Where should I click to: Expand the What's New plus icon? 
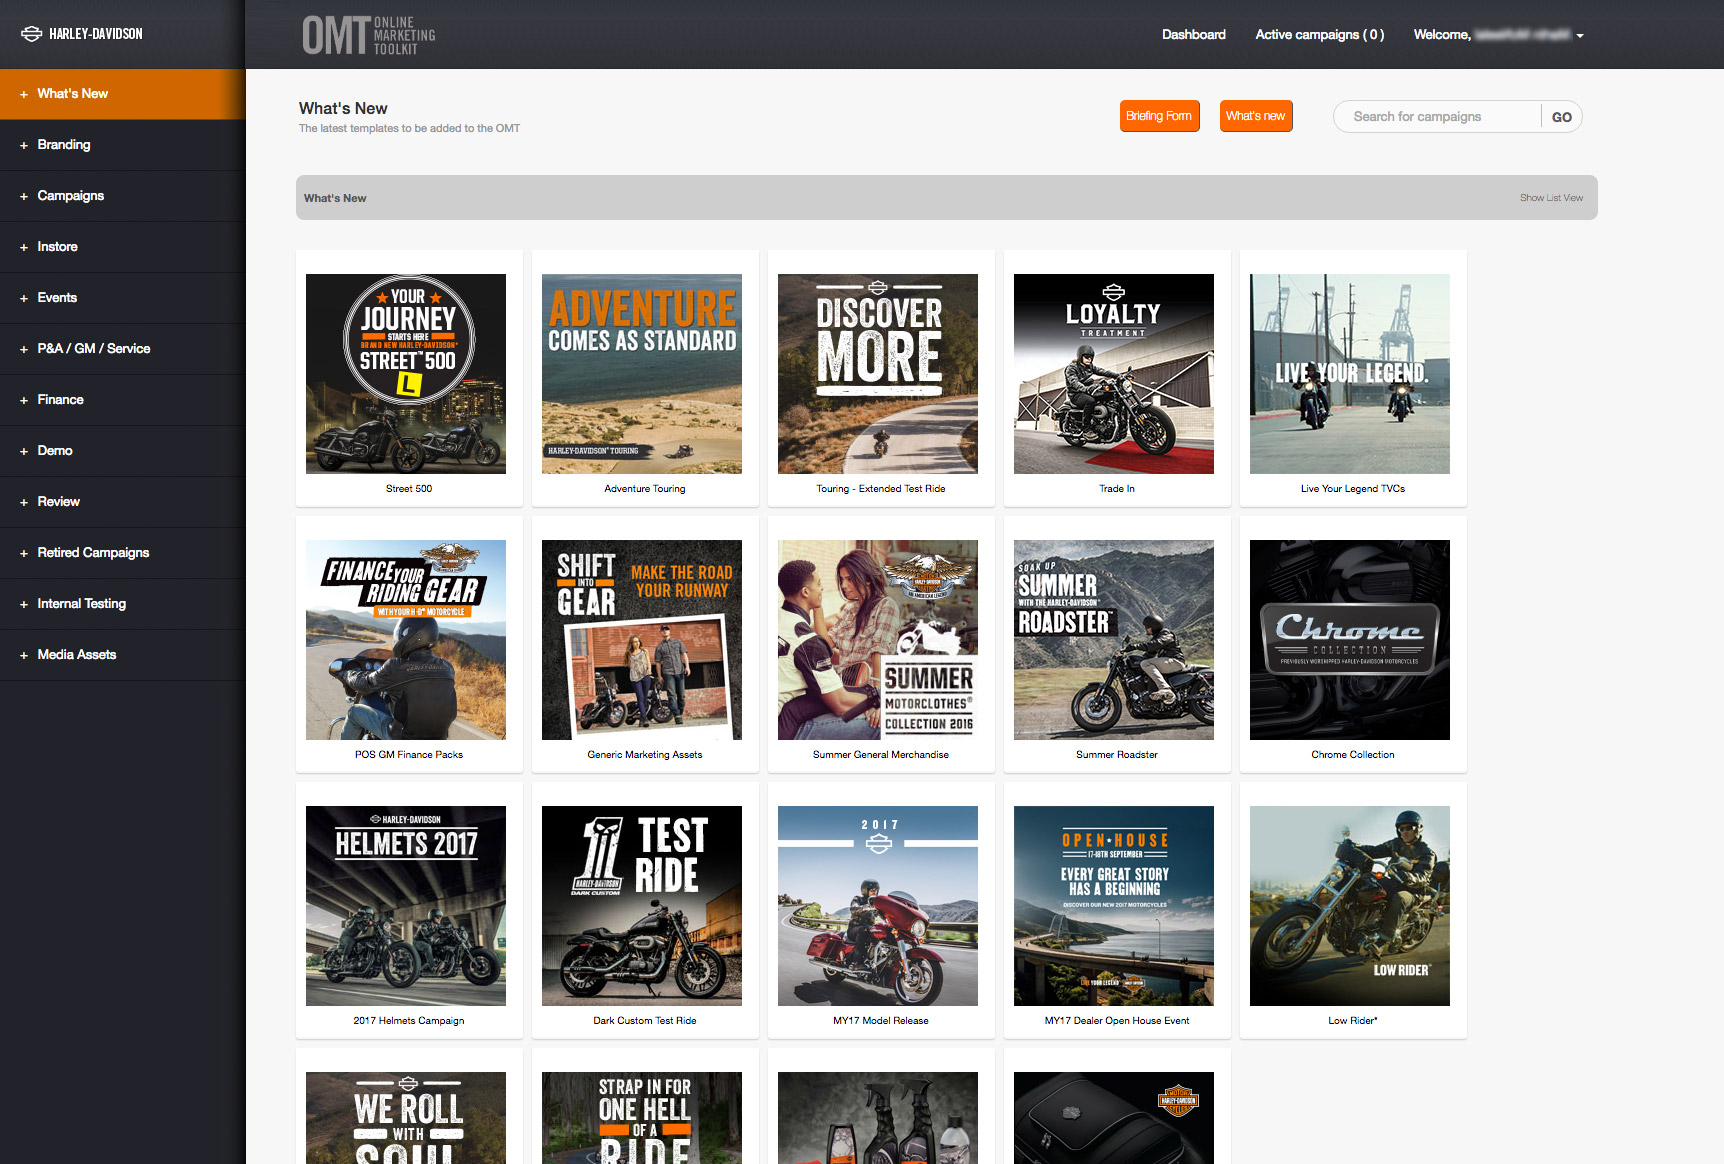(23, 95)
